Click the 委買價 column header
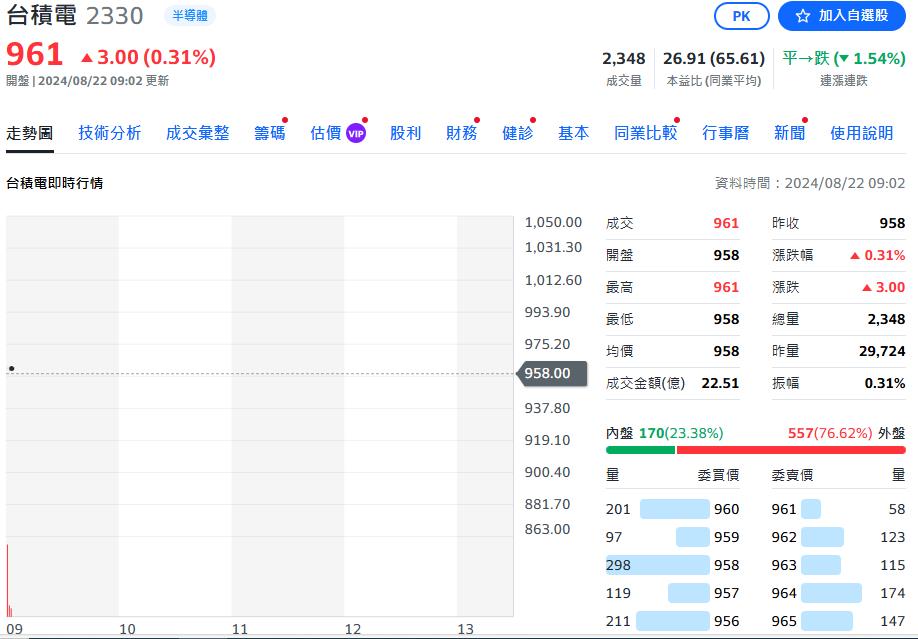Image resolution: width=918 pixels, height=639 pixels. click(718, 475)
